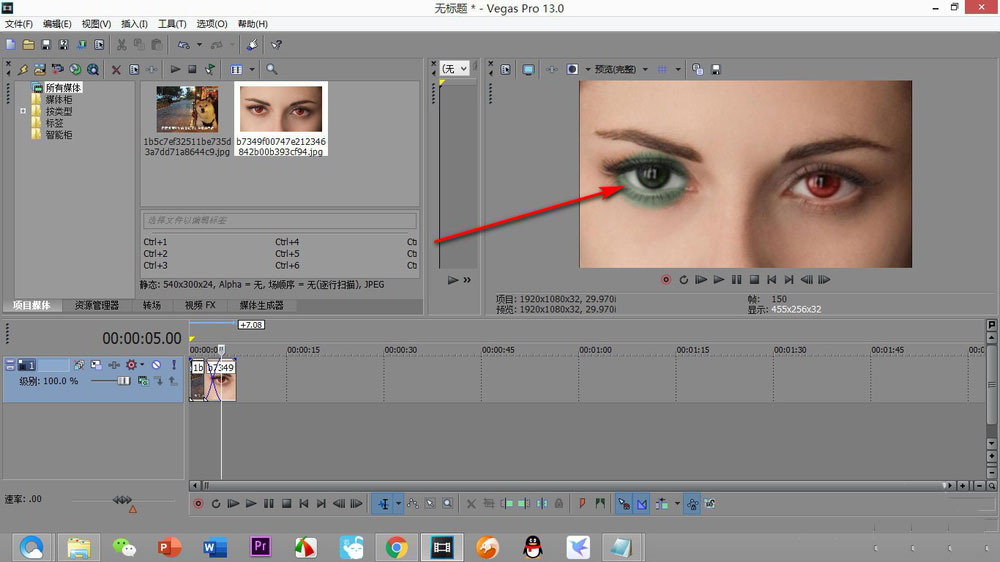Image resolution: width=1000 pixels, height=562 pixels.
Task: Choose the zoom edit tool in timeline toolbar
Action: click(448, 504)
